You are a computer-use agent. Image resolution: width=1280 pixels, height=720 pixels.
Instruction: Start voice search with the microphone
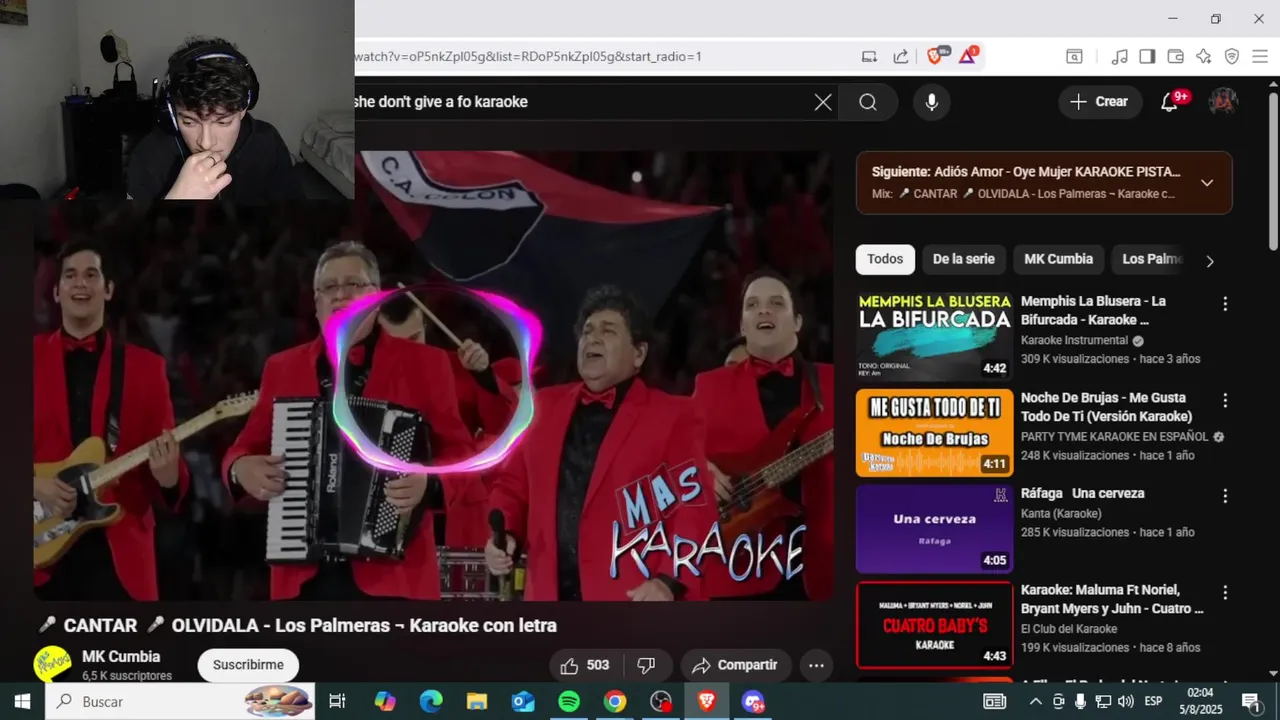pyautogui.click(x=931, y=102)
